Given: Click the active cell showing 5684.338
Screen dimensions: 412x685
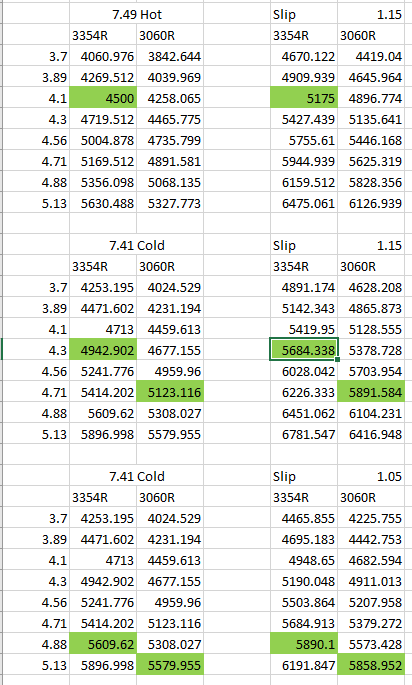Looking at the screenshot, I should [x=304, y=350].
